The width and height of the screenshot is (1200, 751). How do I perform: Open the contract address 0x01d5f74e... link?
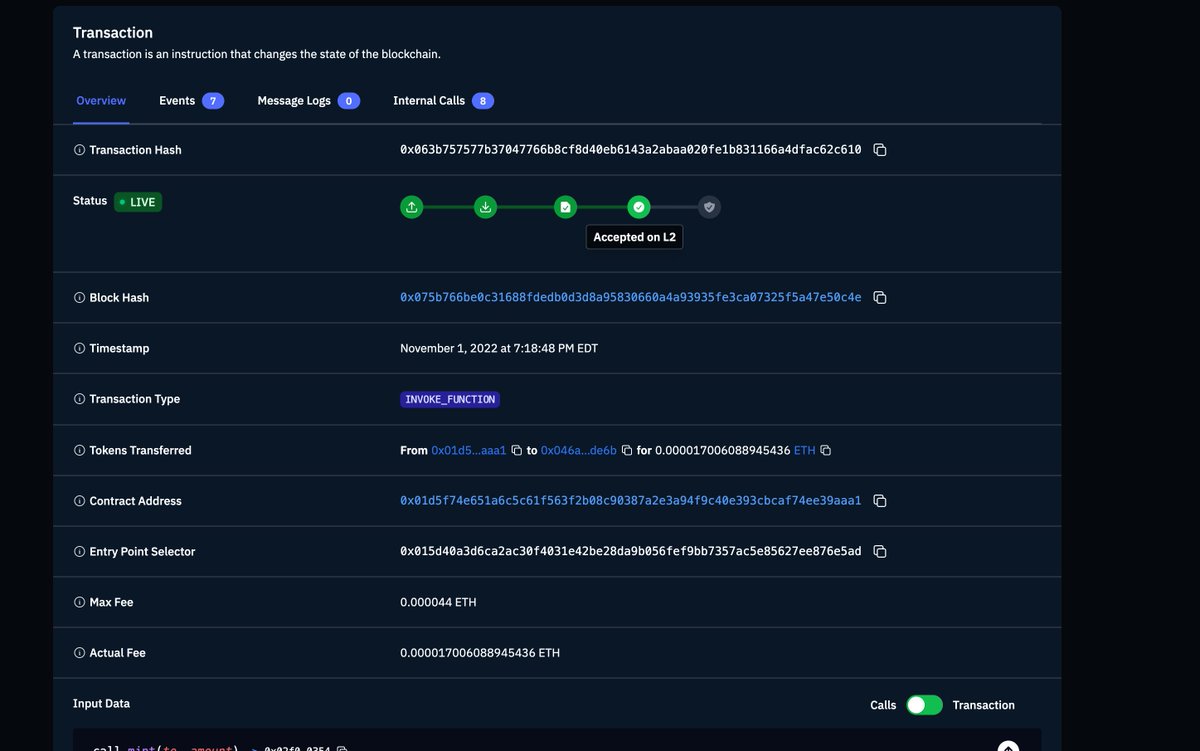click(x=631, y=501)
